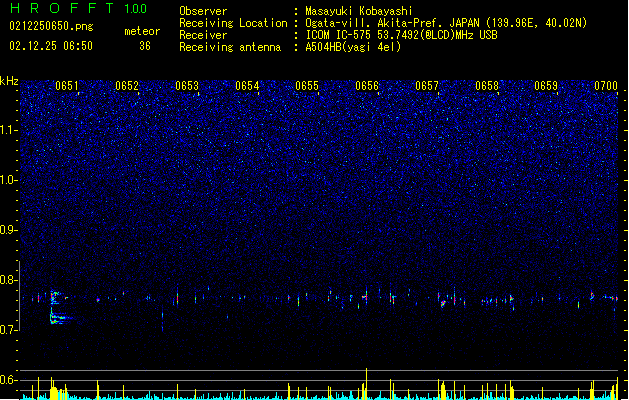Image resolution: width=629 pixels, height=400 pixels.
Task: Click the Observer label
Action: [x=203, y=11]
